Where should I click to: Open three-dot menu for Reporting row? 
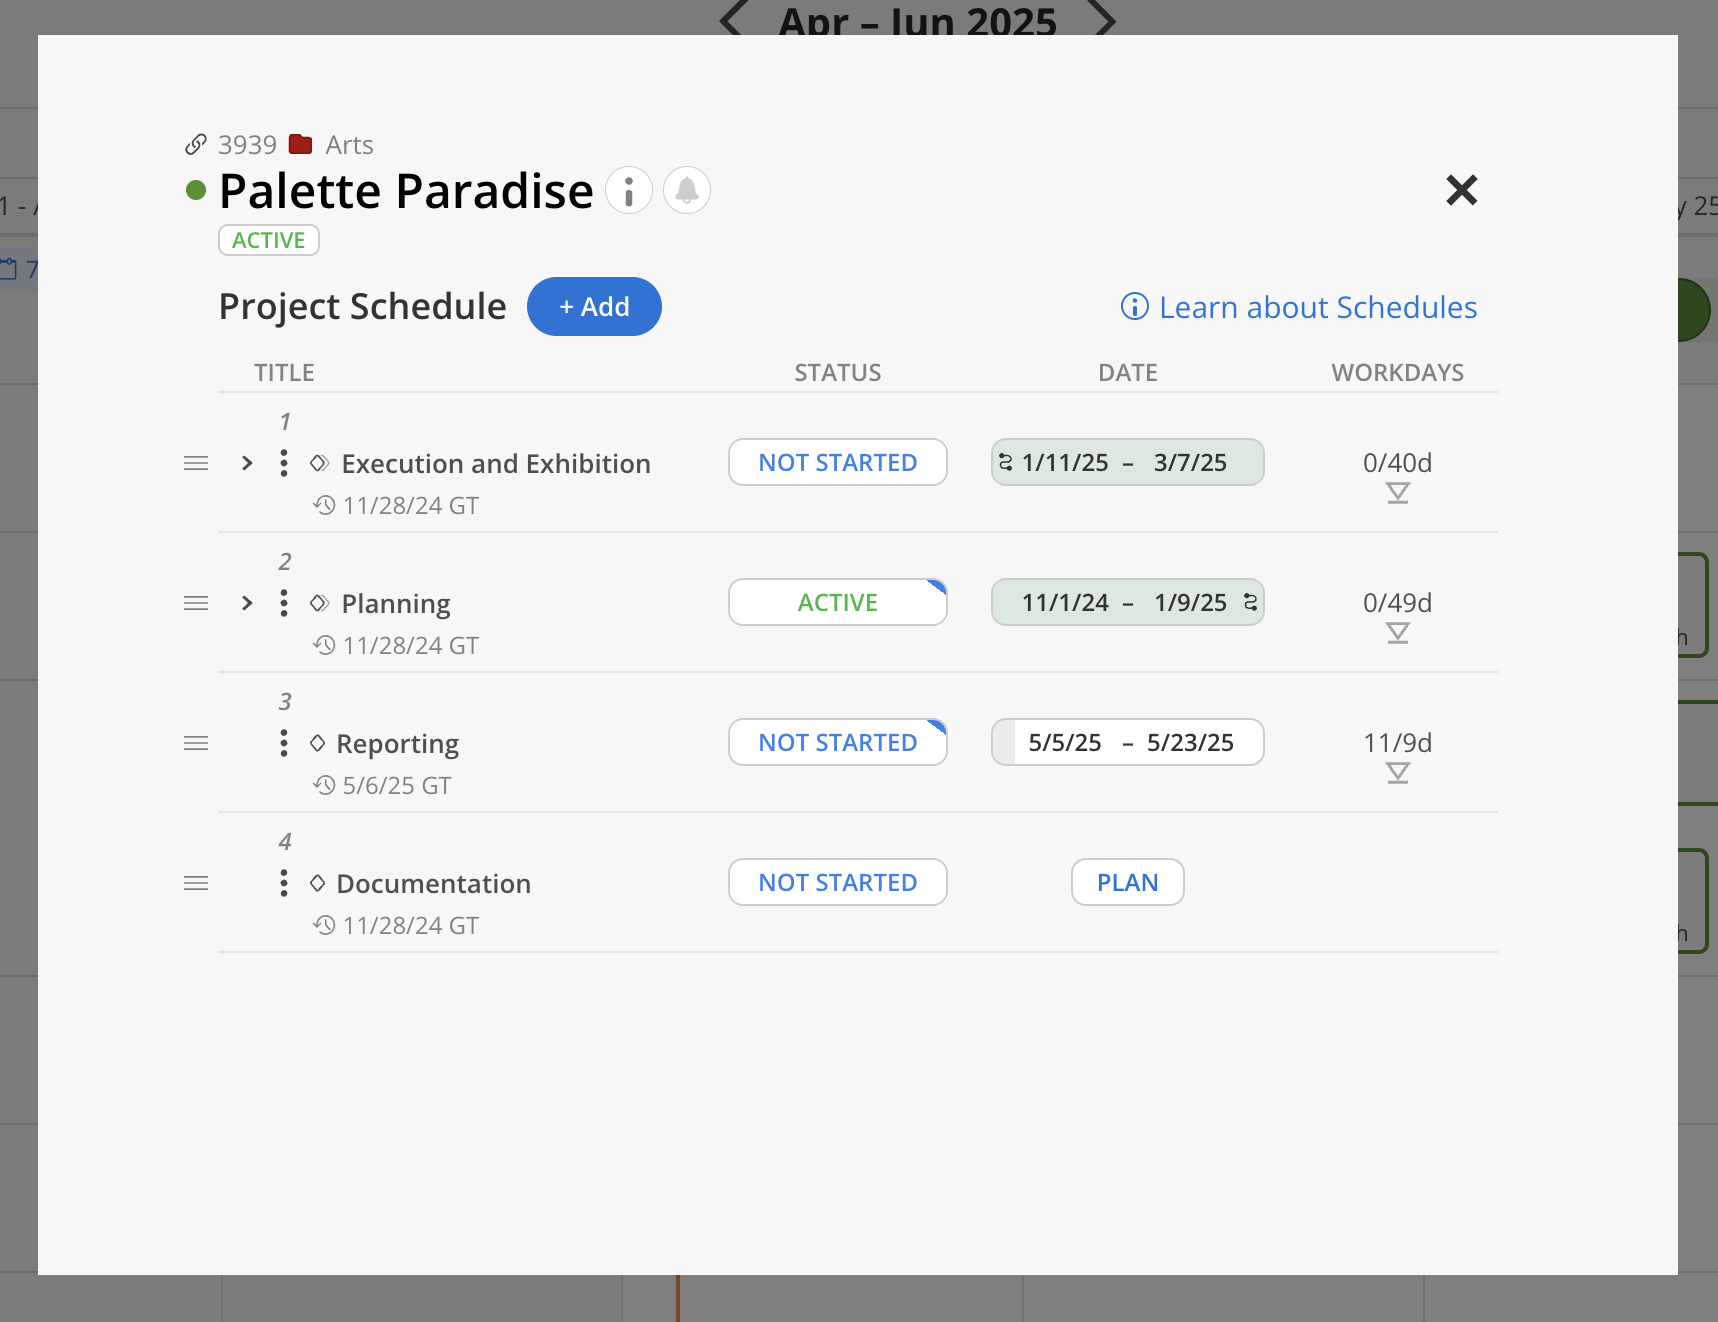(284, 743)
